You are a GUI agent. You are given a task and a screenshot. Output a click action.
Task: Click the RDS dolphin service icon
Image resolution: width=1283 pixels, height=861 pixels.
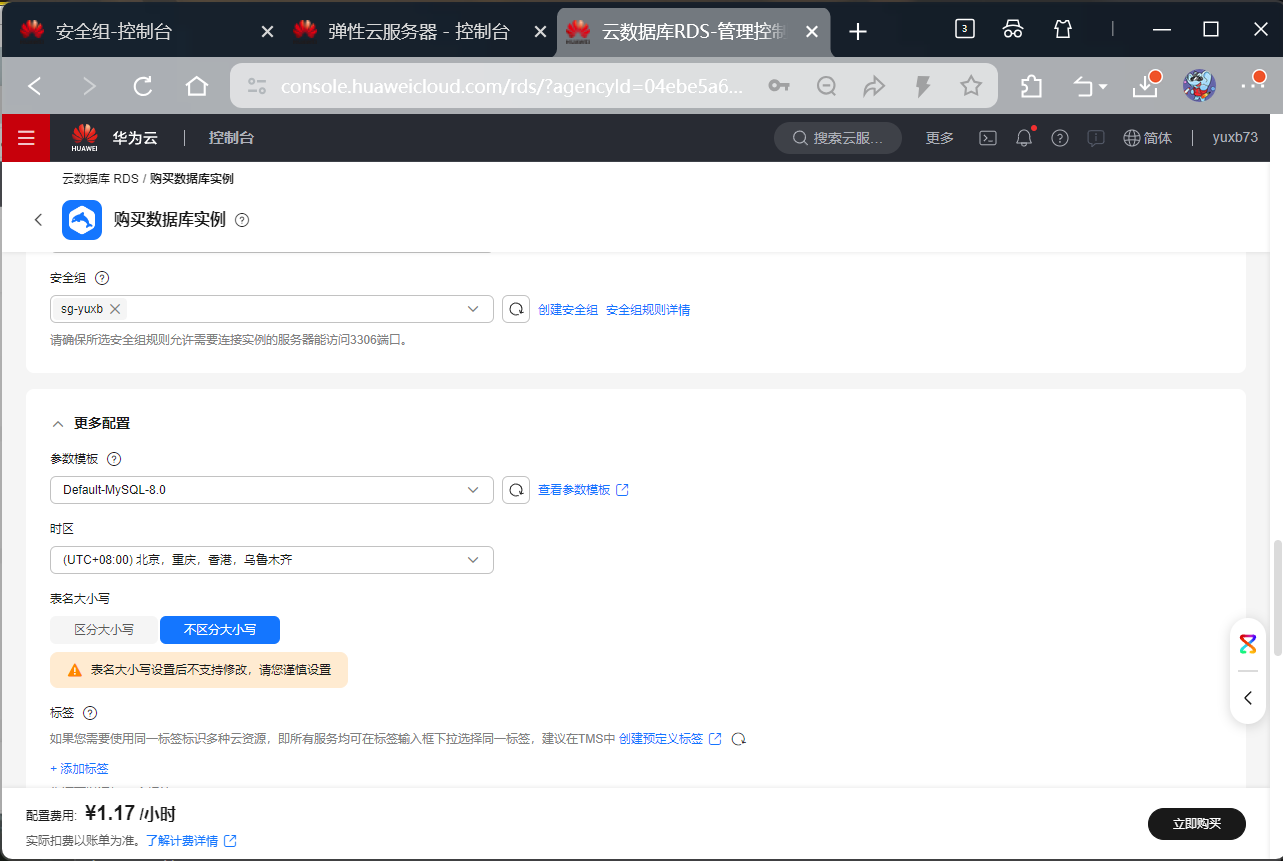point(82,220)
